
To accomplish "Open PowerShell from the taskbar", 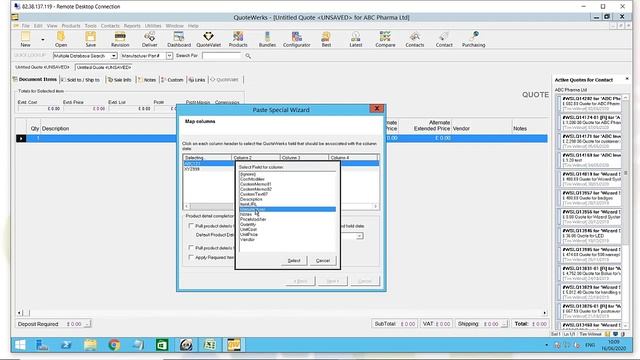I will (66, 345).
